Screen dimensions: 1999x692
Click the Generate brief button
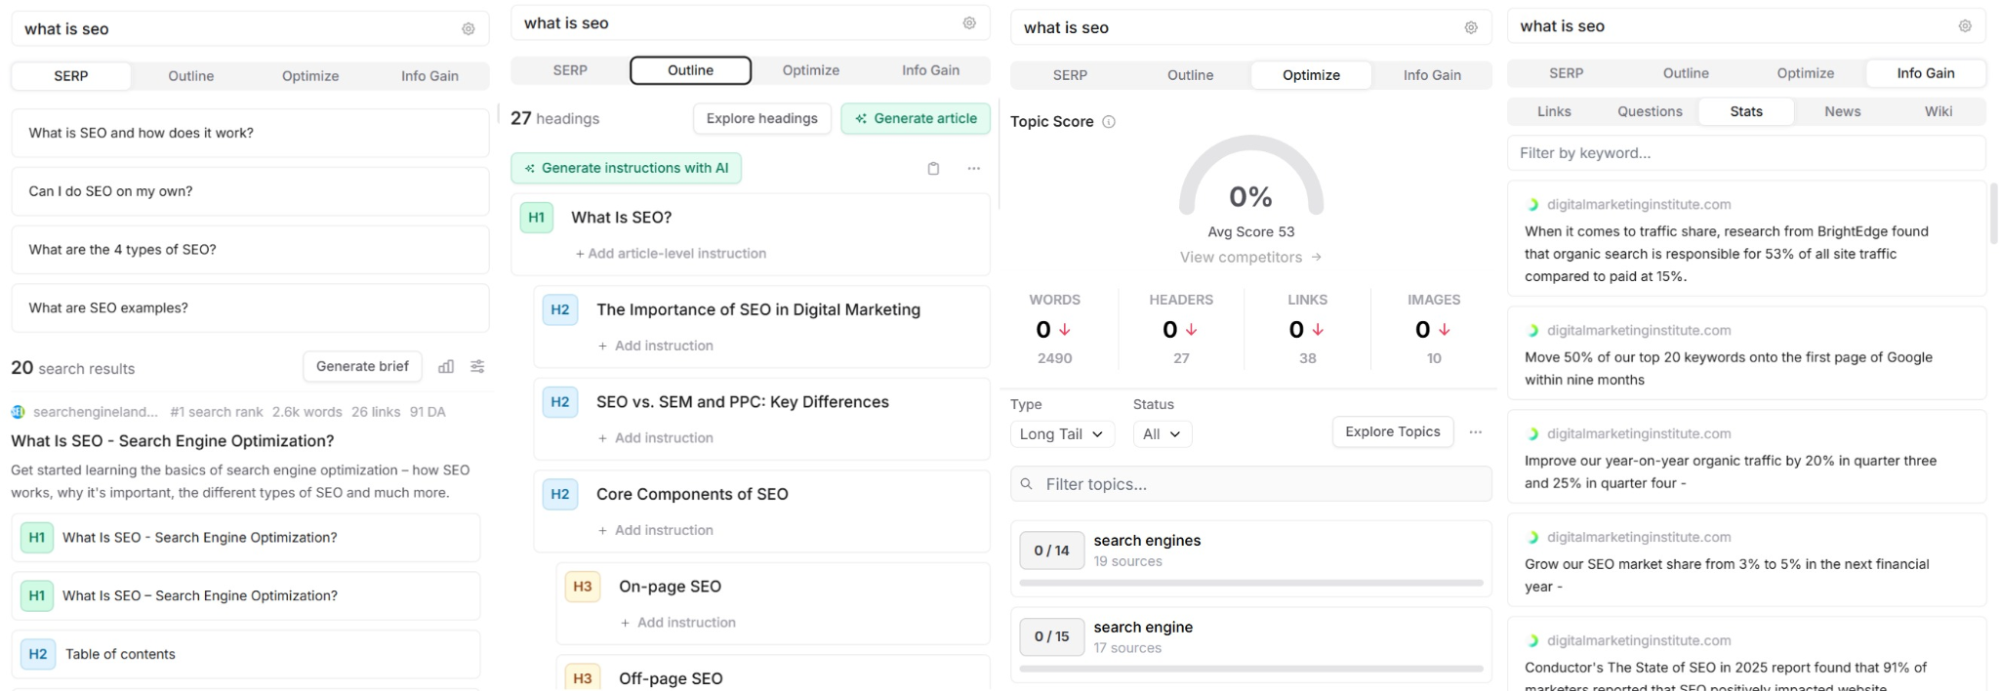[x=362, y=367]
